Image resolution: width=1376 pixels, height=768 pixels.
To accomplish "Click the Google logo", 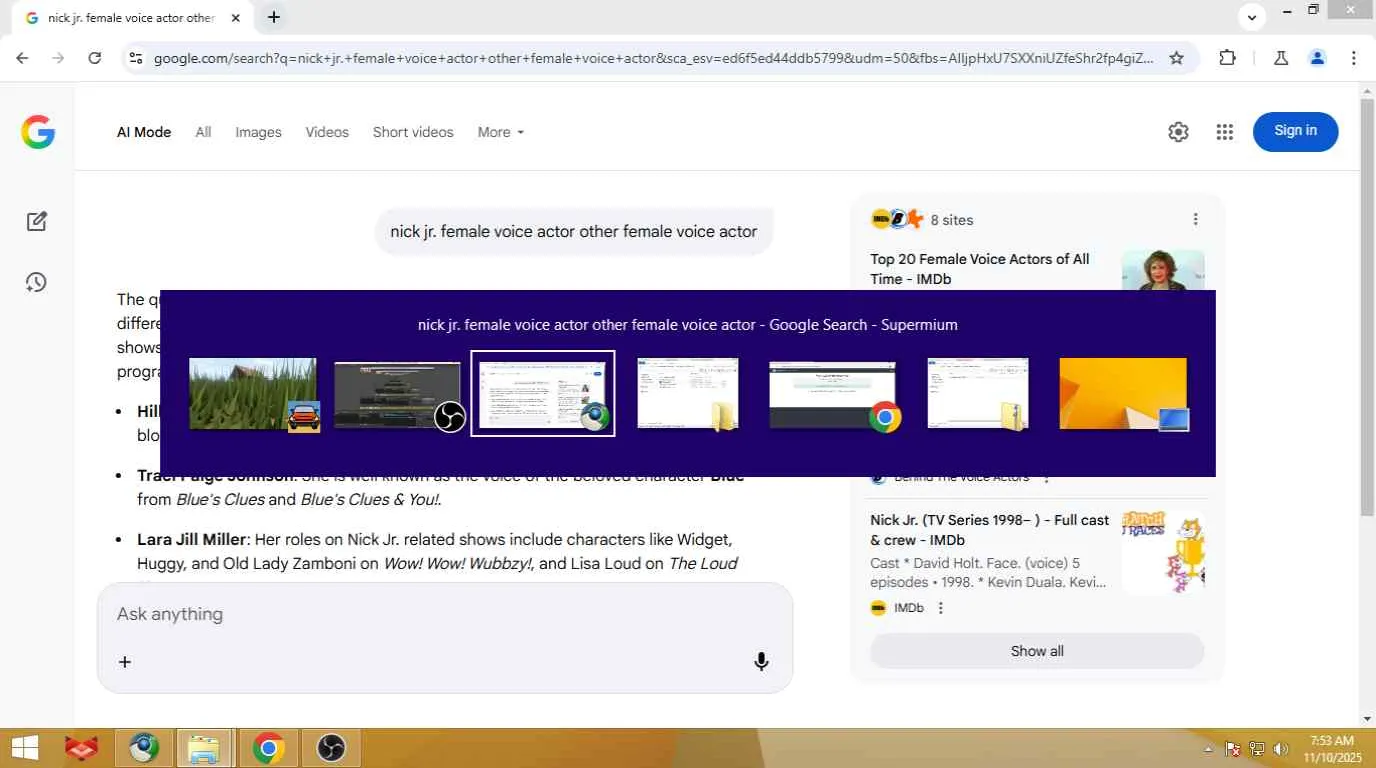I will coord(38,132).
